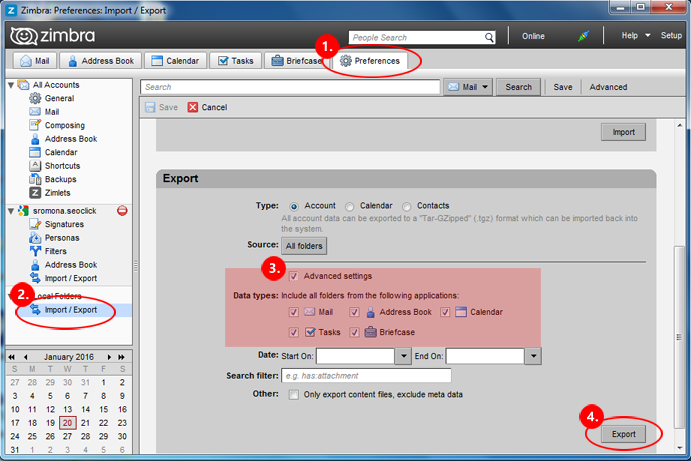Viewport: 691px width, 461px height.
Task: Select the Account export type radio
Action: pyautogui.click(x=294, y=206)
